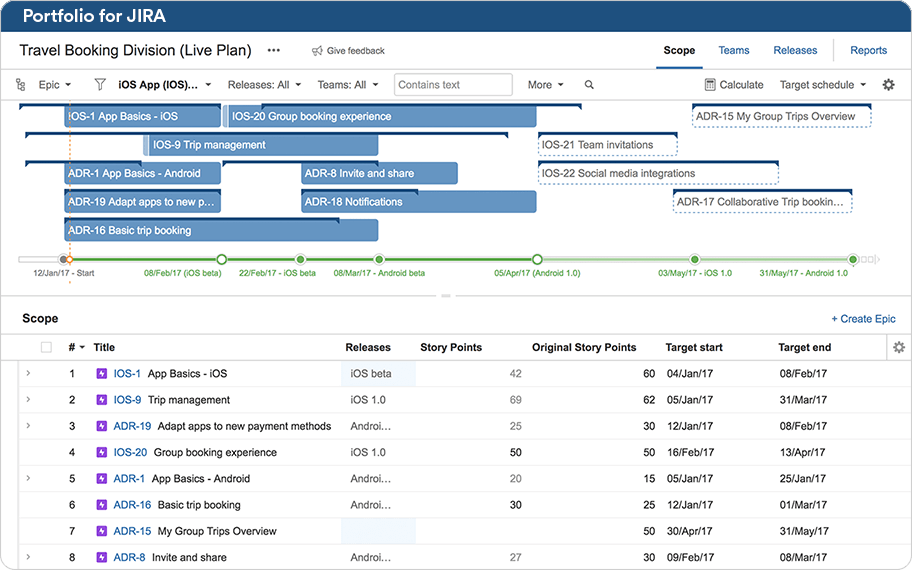Click the megaphone Give feedback icon
The height and width of the screenshot is (570, 912).
click(317, 51)
